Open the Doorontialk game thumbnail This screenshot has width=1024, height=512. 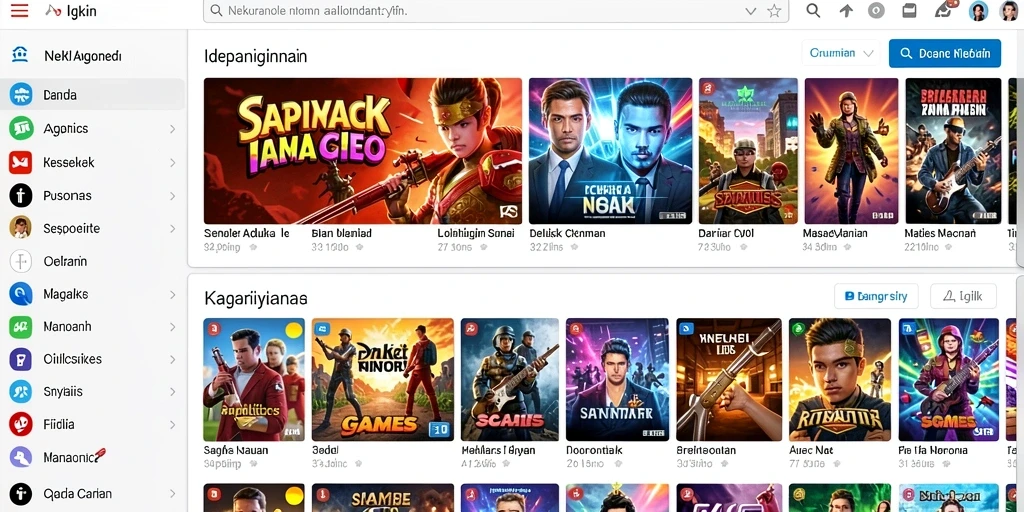tap(617, 379)
